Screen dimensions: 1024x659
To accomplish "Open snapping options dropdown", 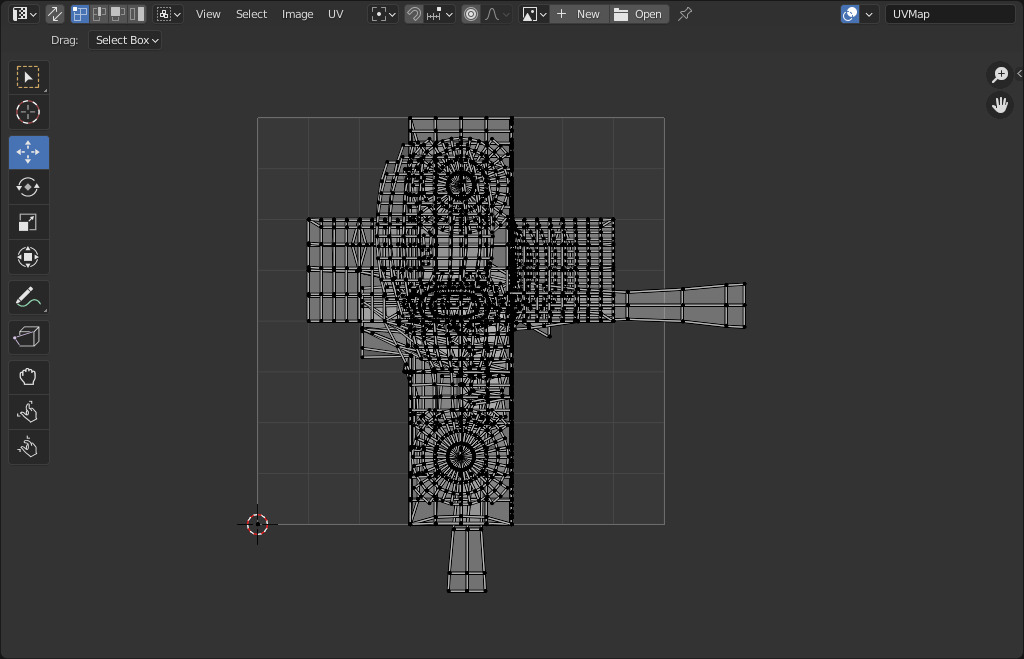I will pyautogui.click(x=439, y=14).
